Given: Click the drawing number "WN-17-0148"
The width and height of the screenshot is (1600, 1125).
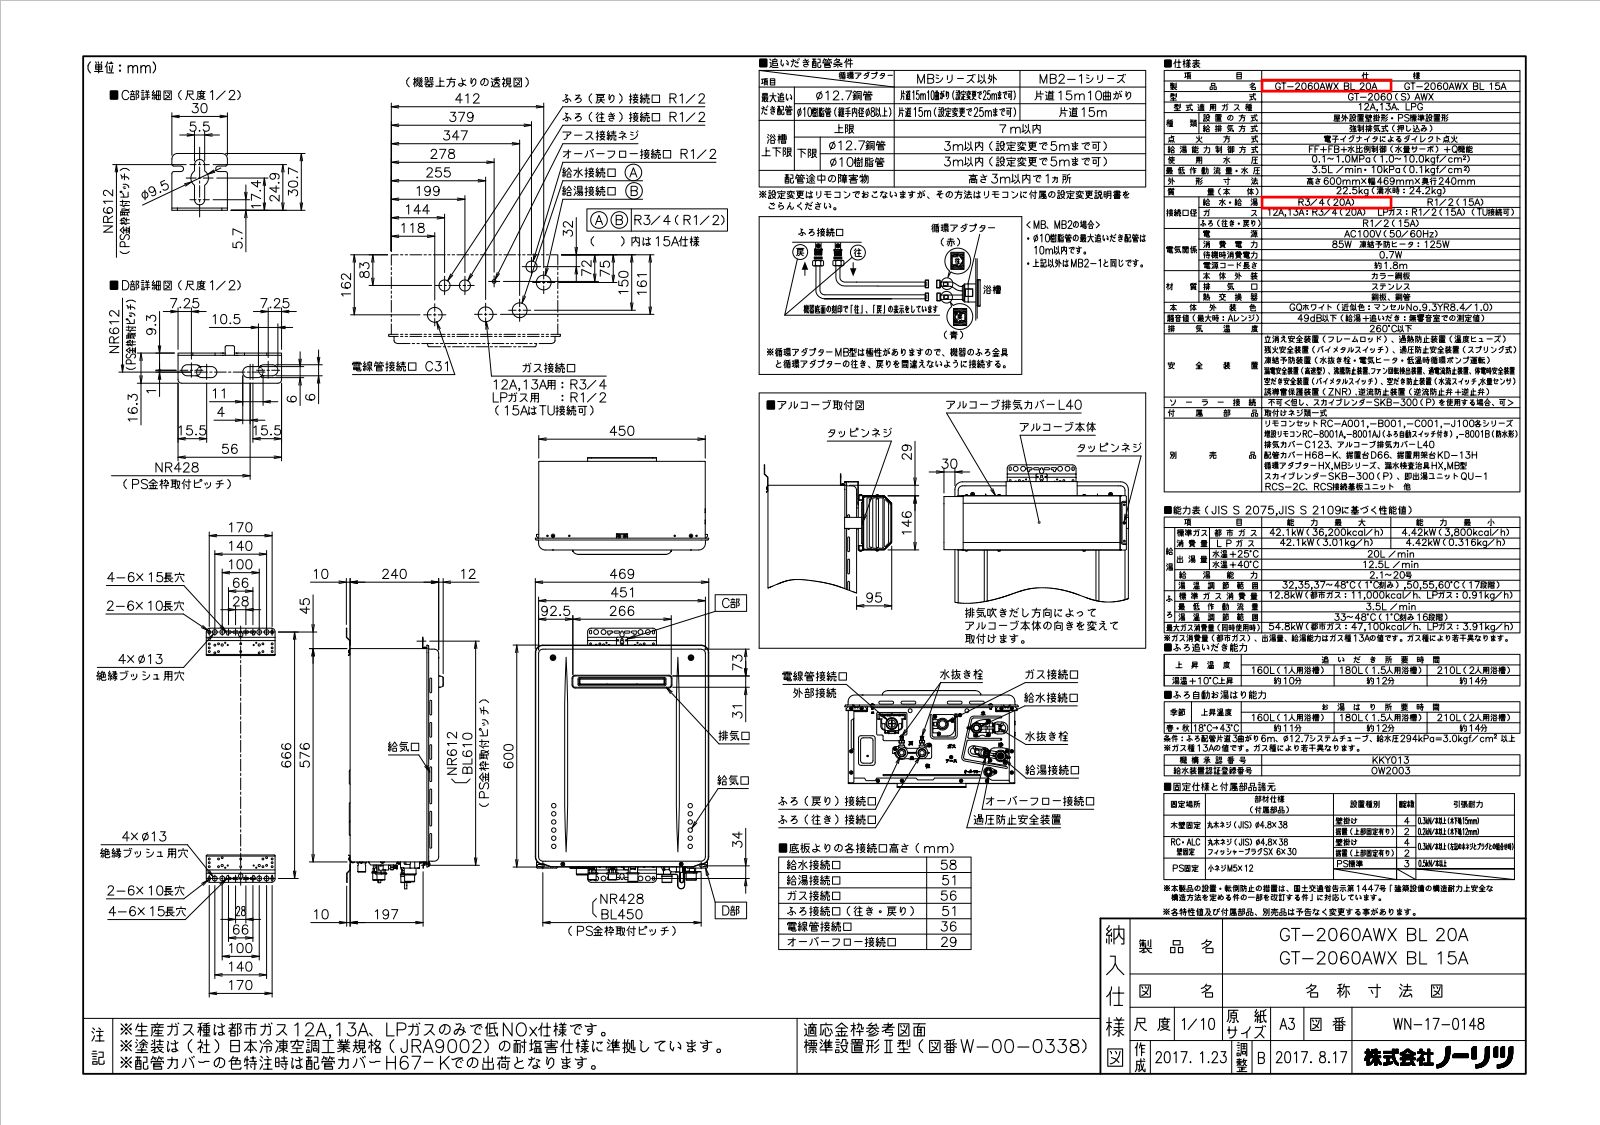Looking at the screenshot, I should point(1438,1025).
